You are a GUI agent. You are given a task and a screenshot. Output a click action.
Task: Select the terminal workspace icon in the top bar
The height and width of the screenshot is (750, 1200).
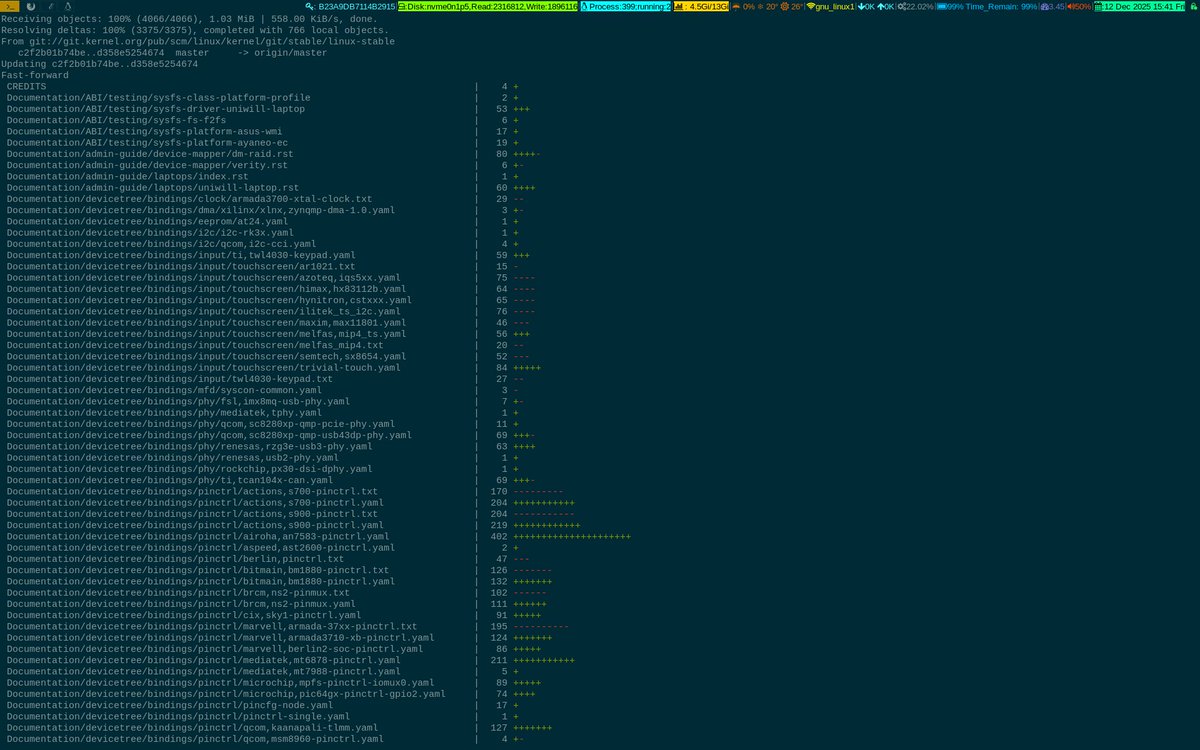coord(11,6)
